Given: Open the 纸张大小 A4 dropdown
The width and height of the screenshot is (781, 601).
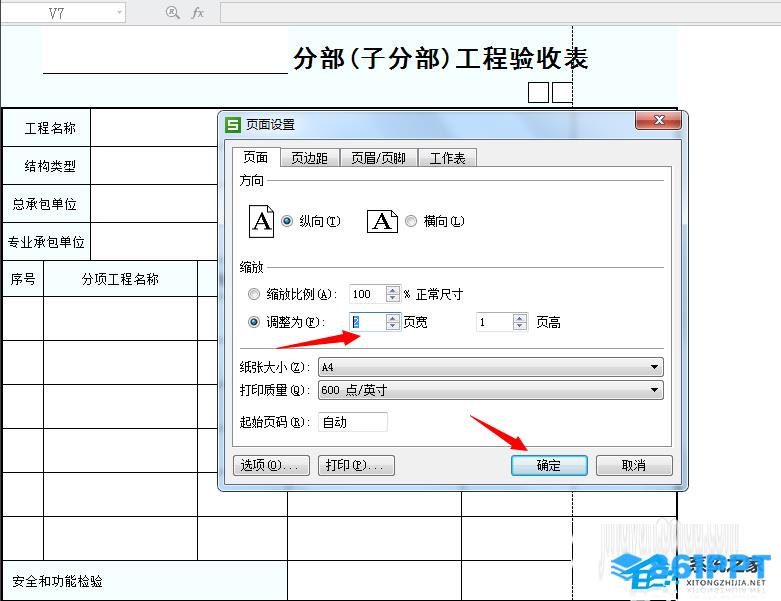Looking at the screenshot, I should (x=654, y=367).
